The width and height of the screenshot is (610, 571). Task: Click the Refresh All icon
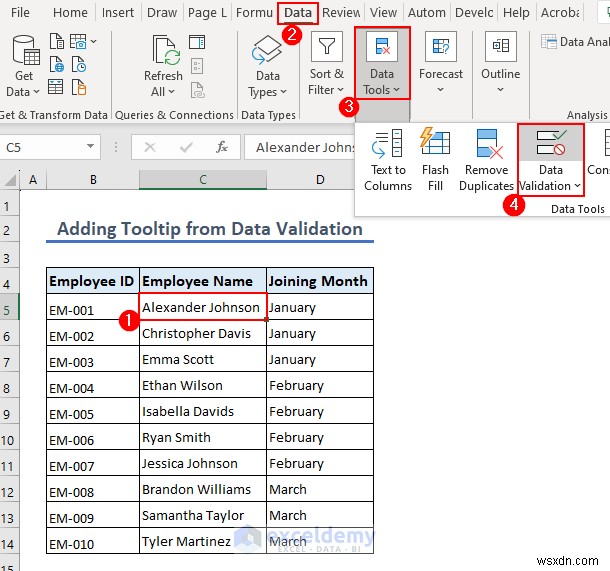[166, 51]
